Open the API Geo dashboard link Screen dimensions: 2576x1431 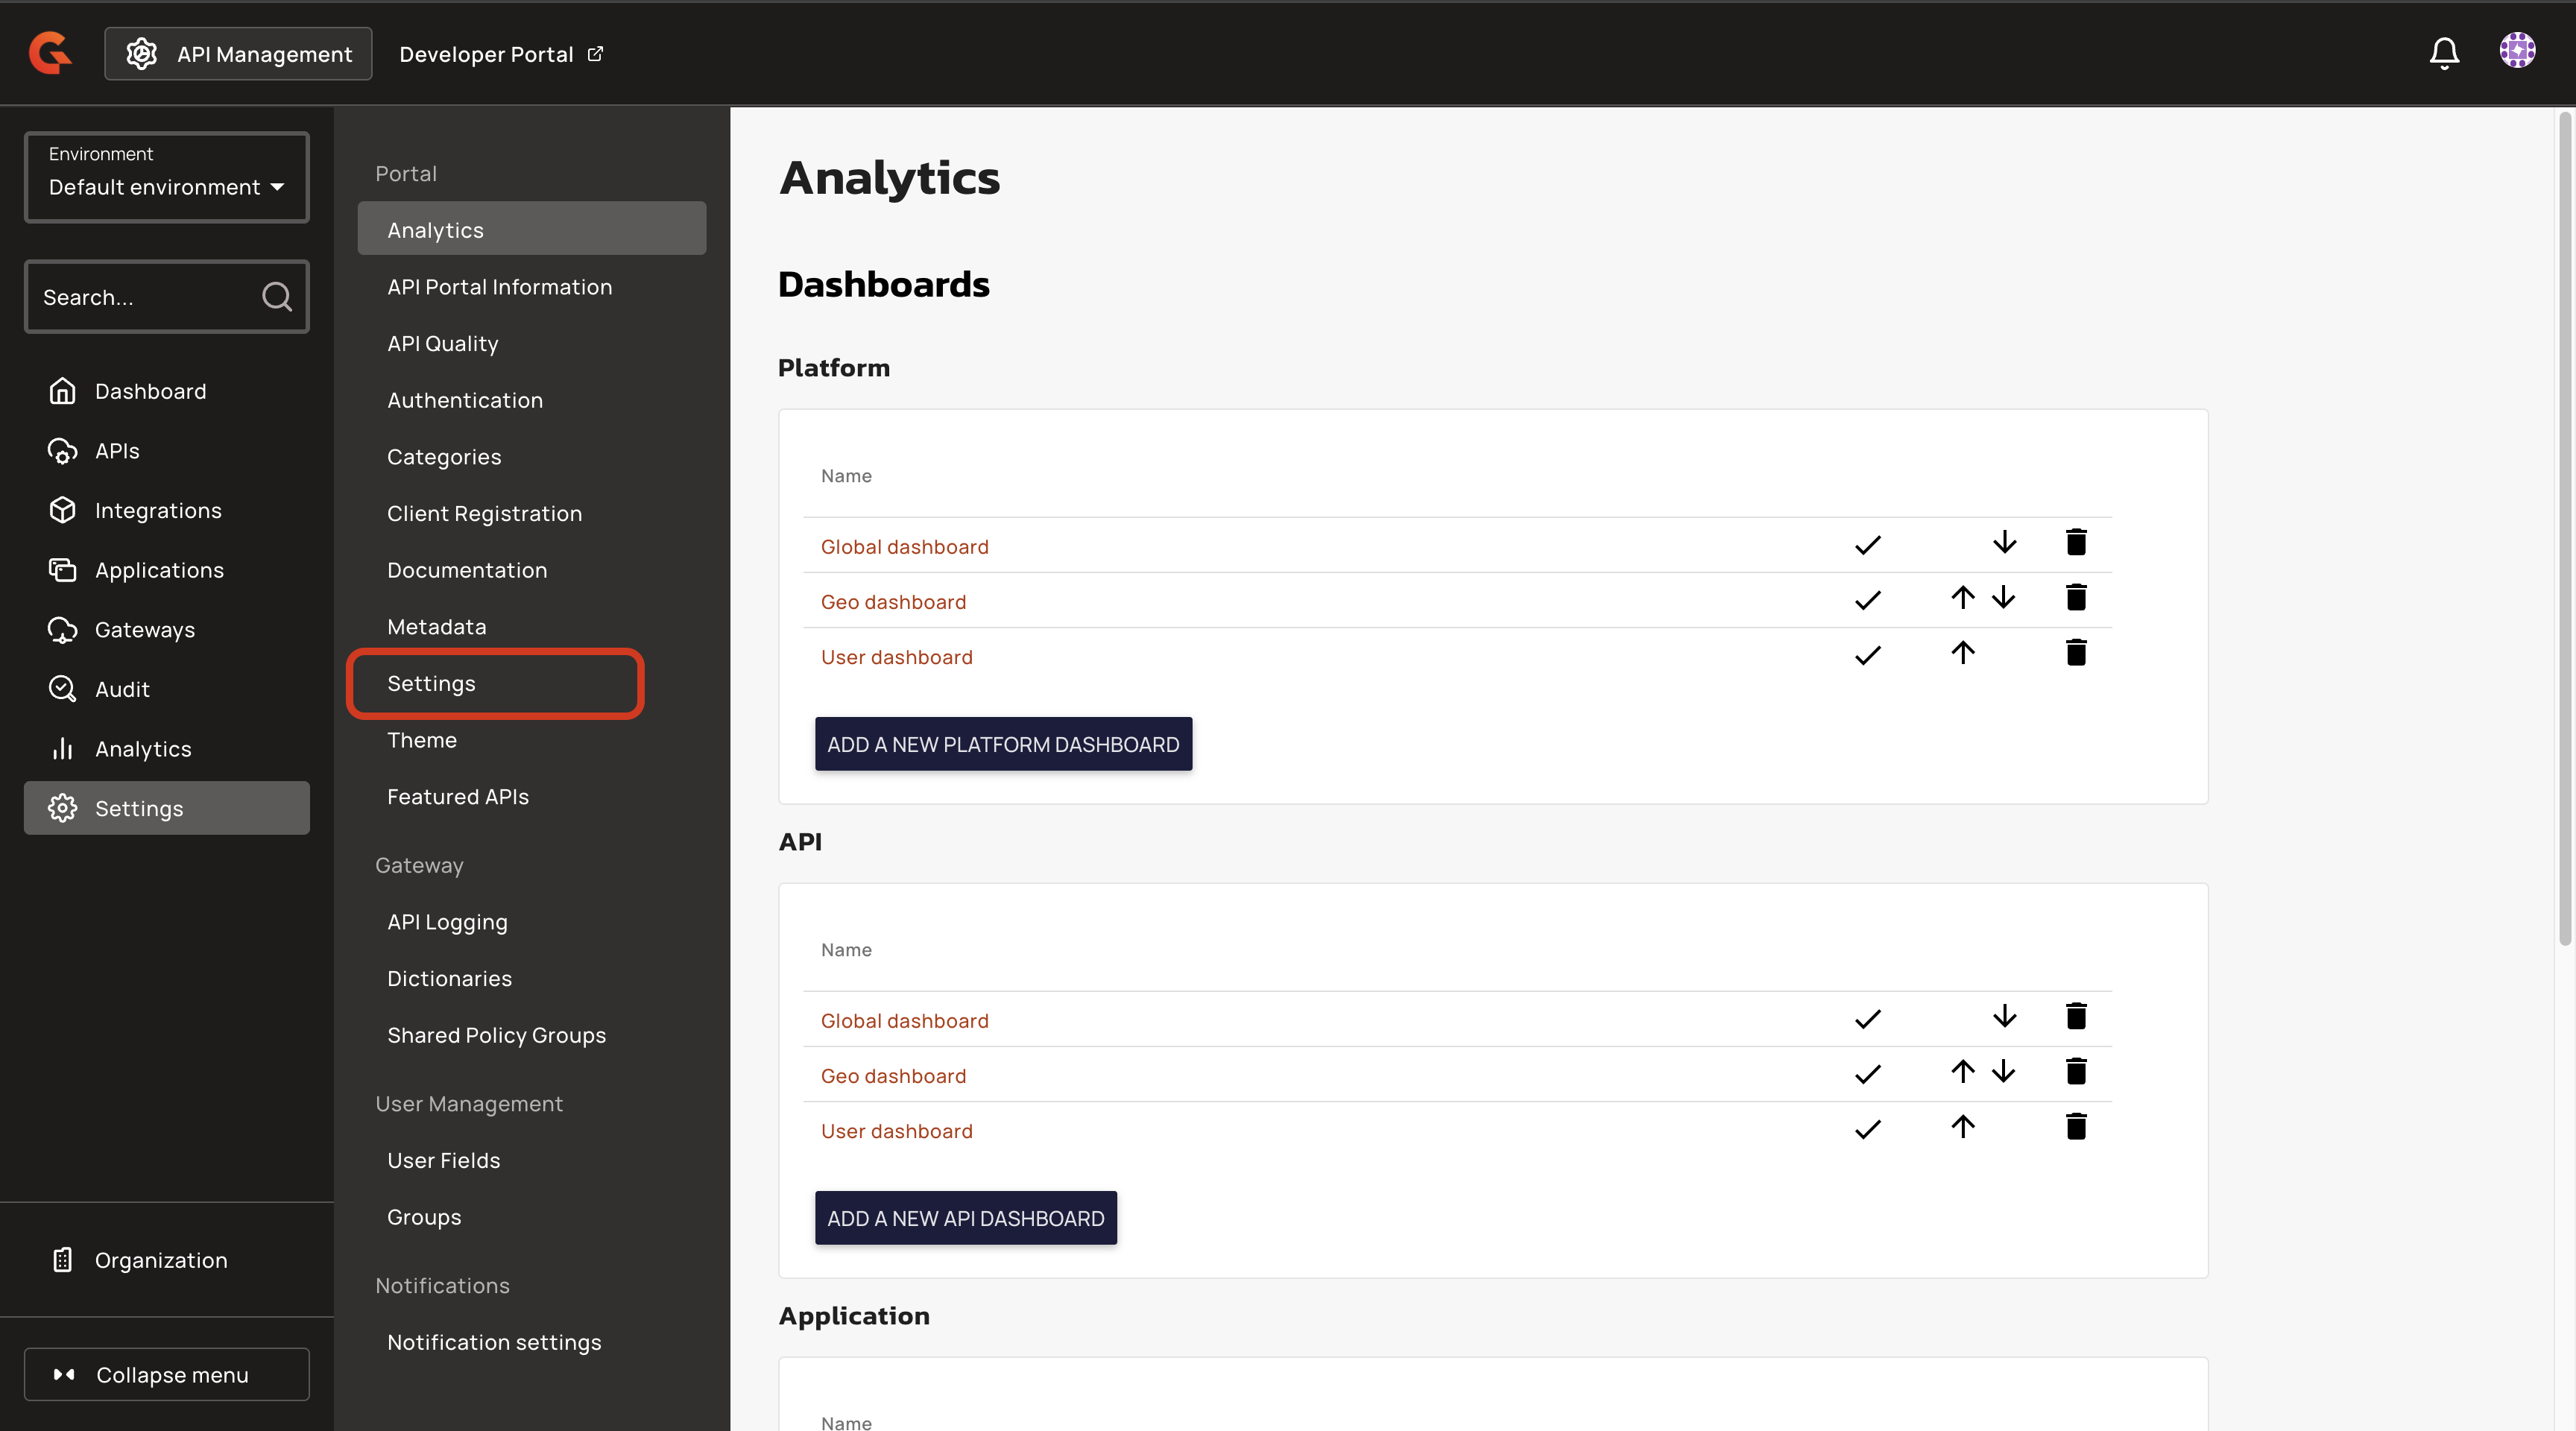click(x=892, y=1076)
